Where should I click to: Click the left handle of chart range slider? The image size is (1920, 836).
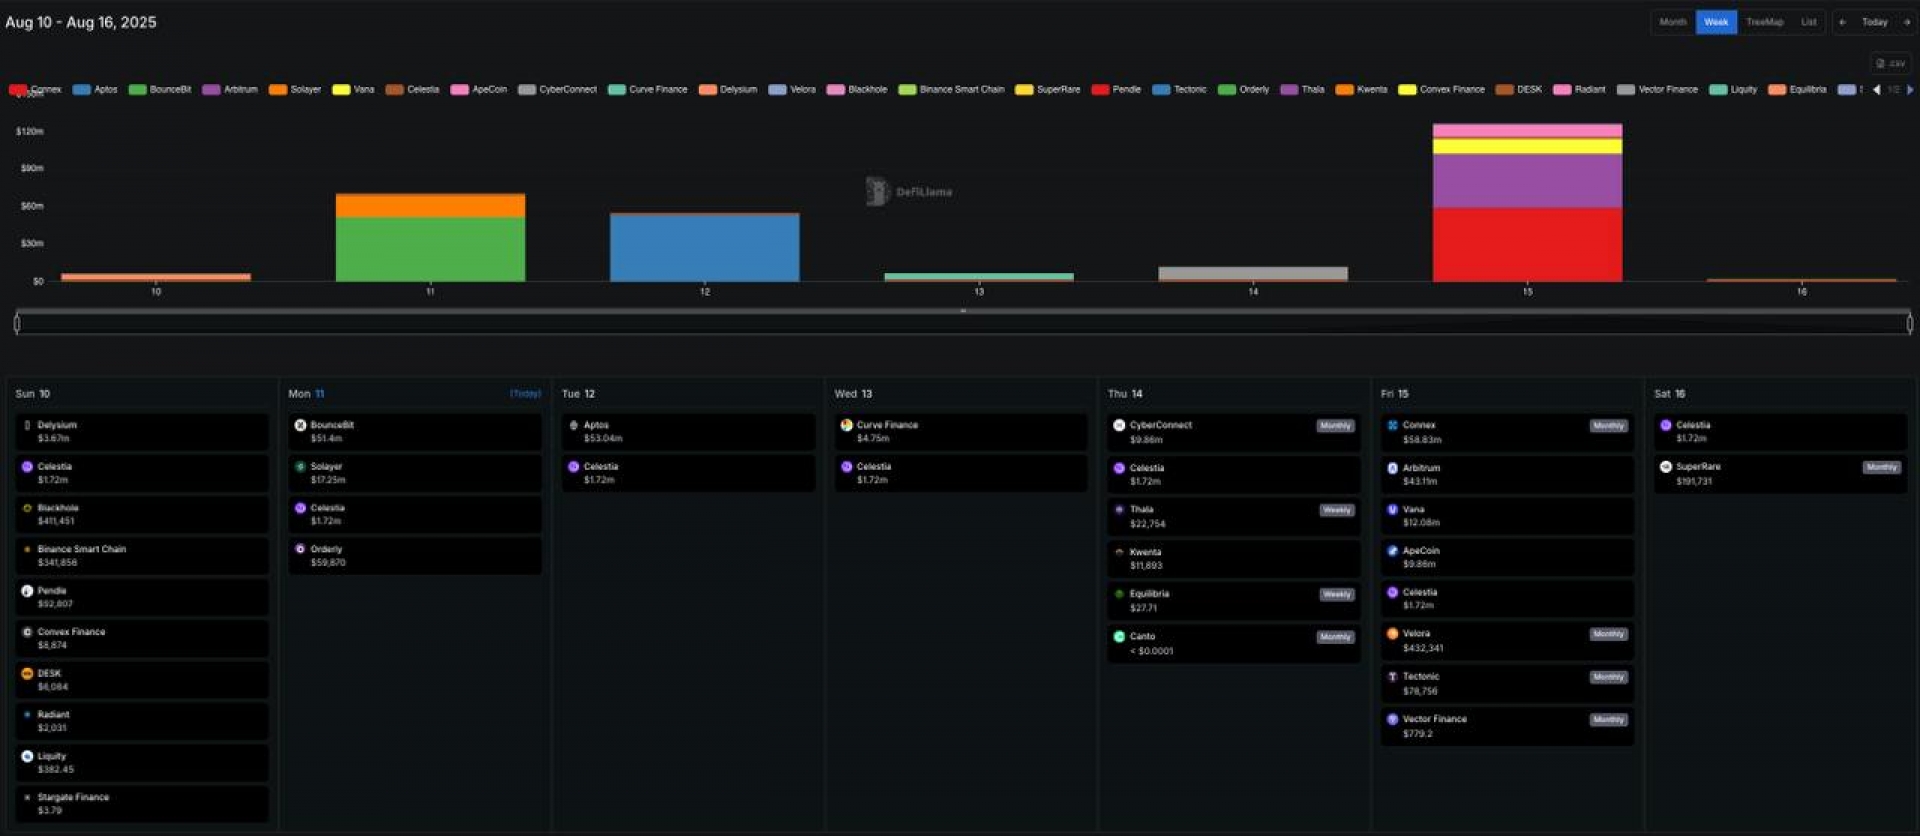17,323
